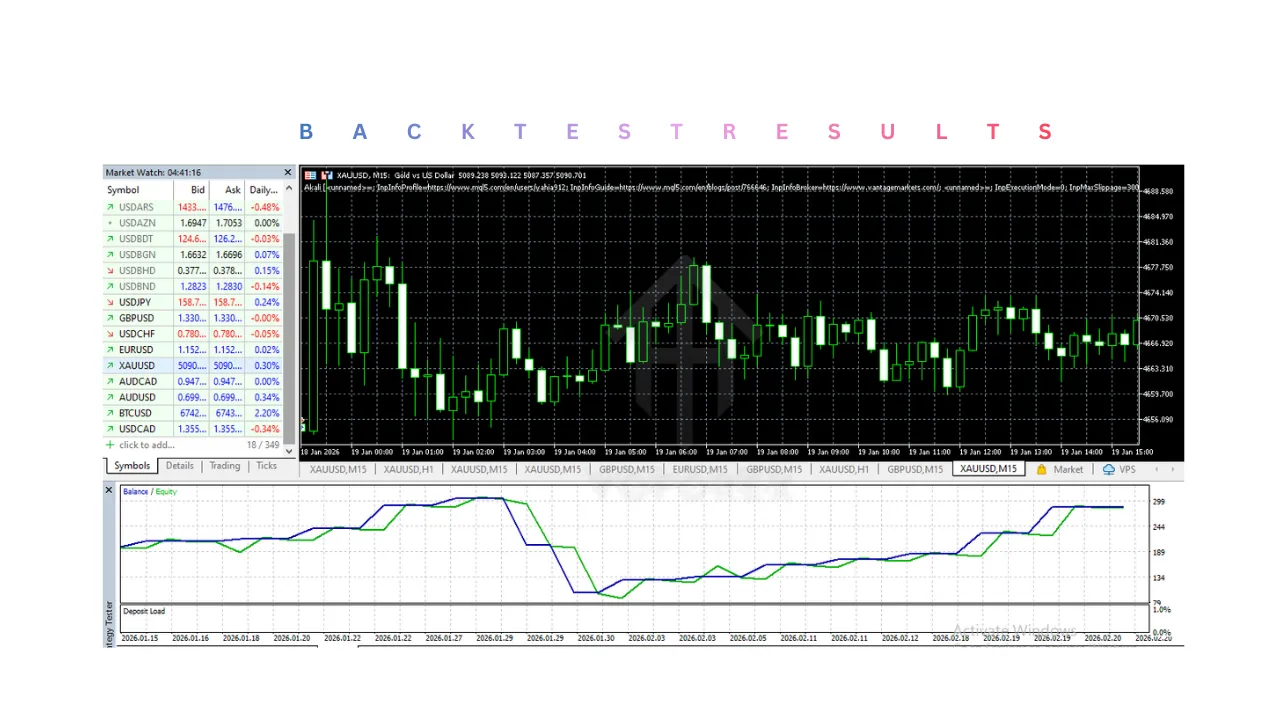Click the dot icon of USDAZN

click(x=110, y=223)
